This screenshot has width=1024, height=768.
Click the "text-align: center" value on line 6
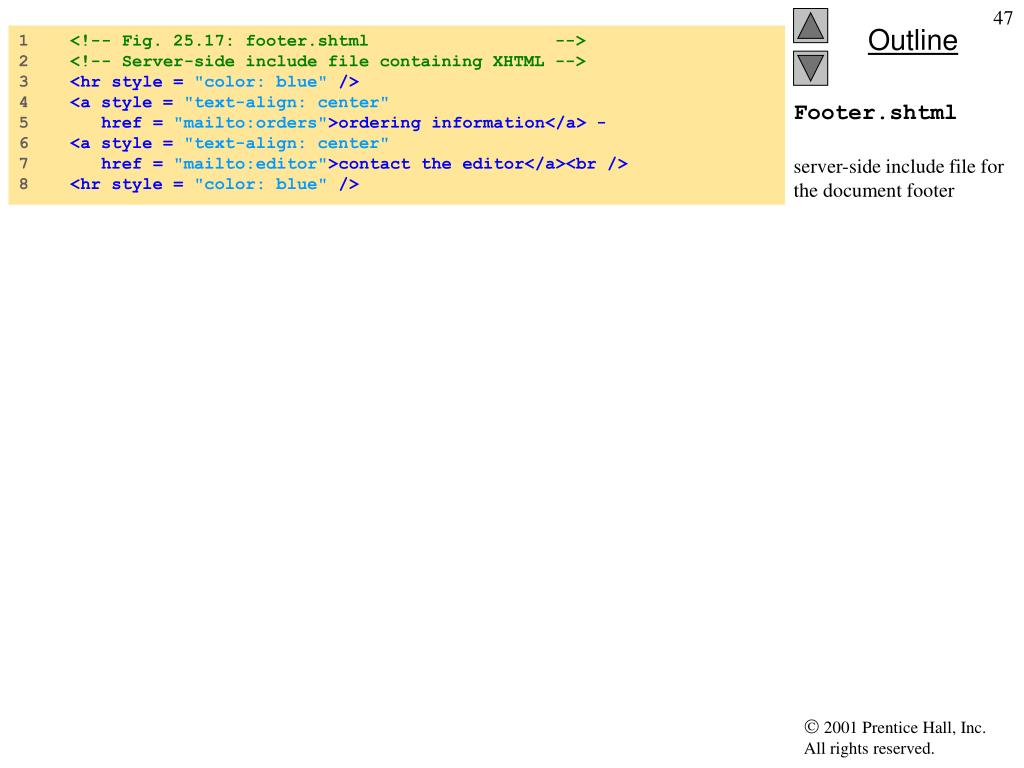pyautogui.click(x=286, y=143)
